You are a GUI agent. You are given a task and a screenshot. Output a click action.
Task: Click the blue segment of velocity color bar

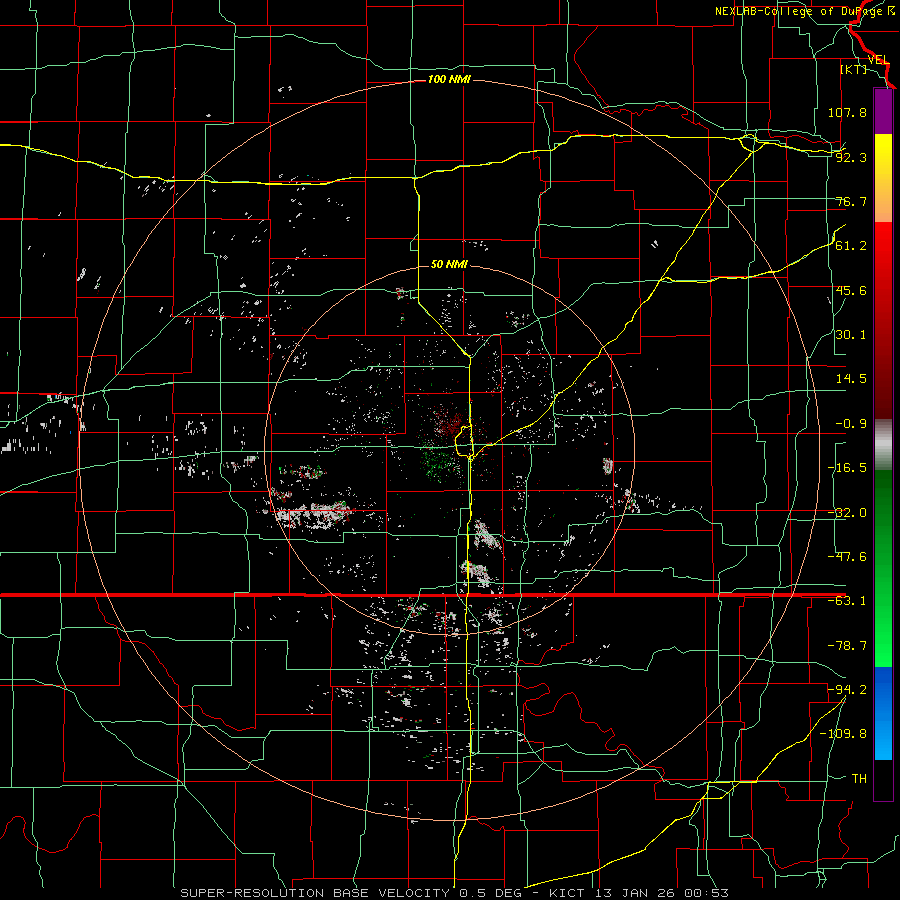click(x=883, y=713)
